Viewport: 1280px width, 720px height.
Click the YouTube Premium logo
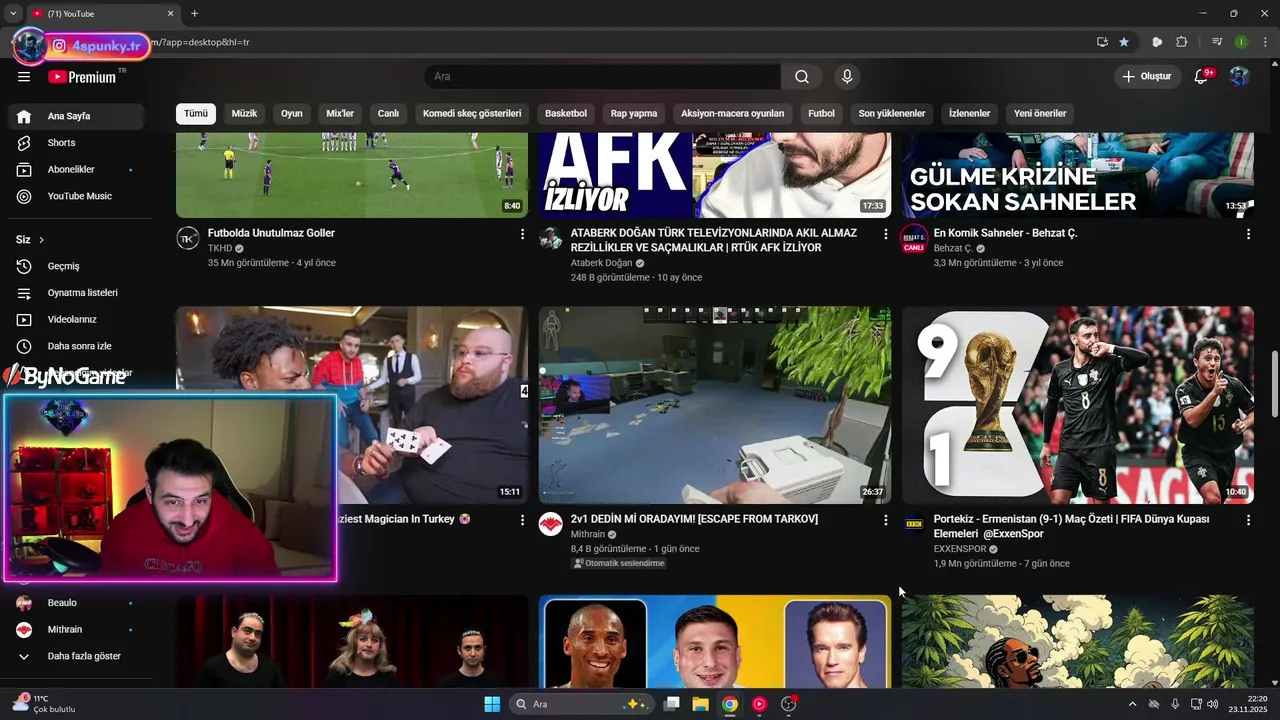(x=82, y=76)
